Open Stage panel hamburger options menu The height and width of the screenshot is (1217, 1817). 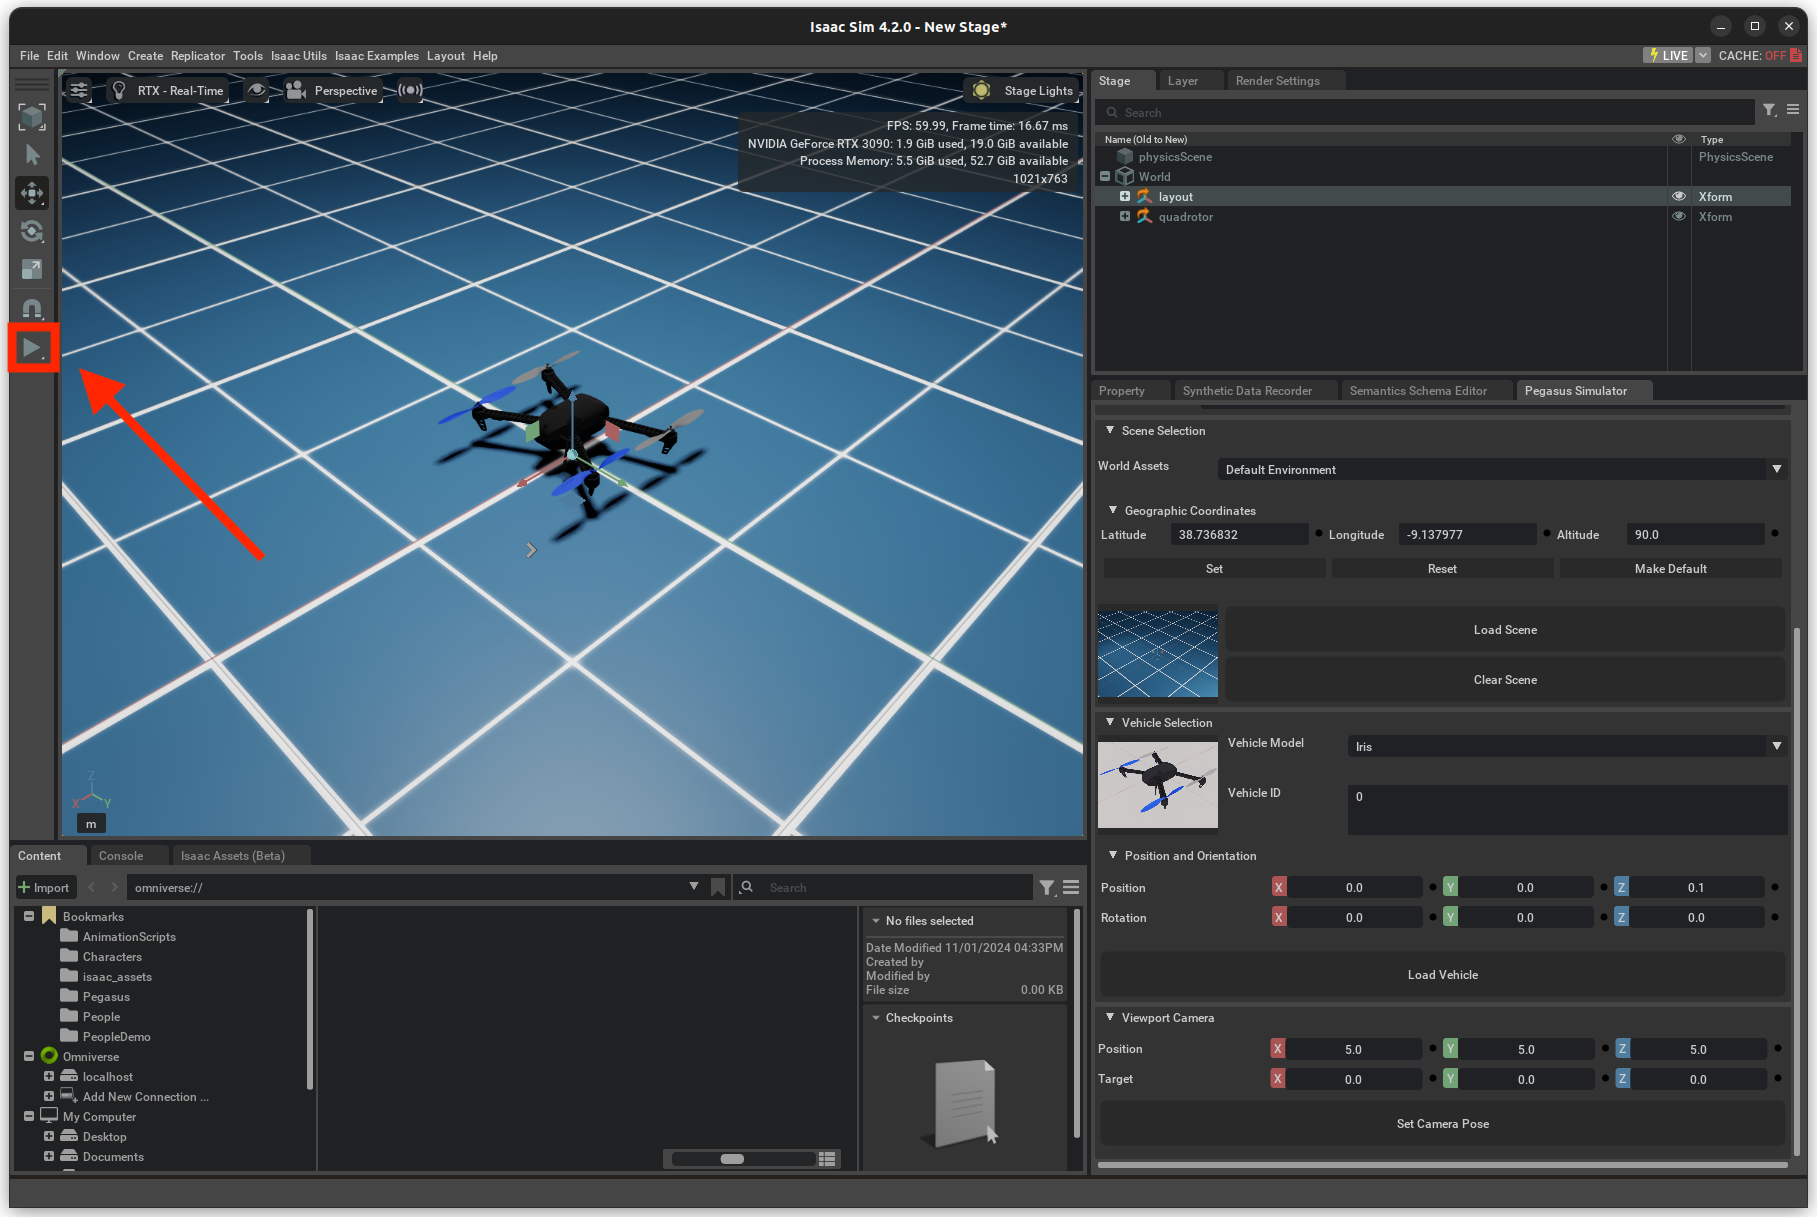[x=1793, y=110]
